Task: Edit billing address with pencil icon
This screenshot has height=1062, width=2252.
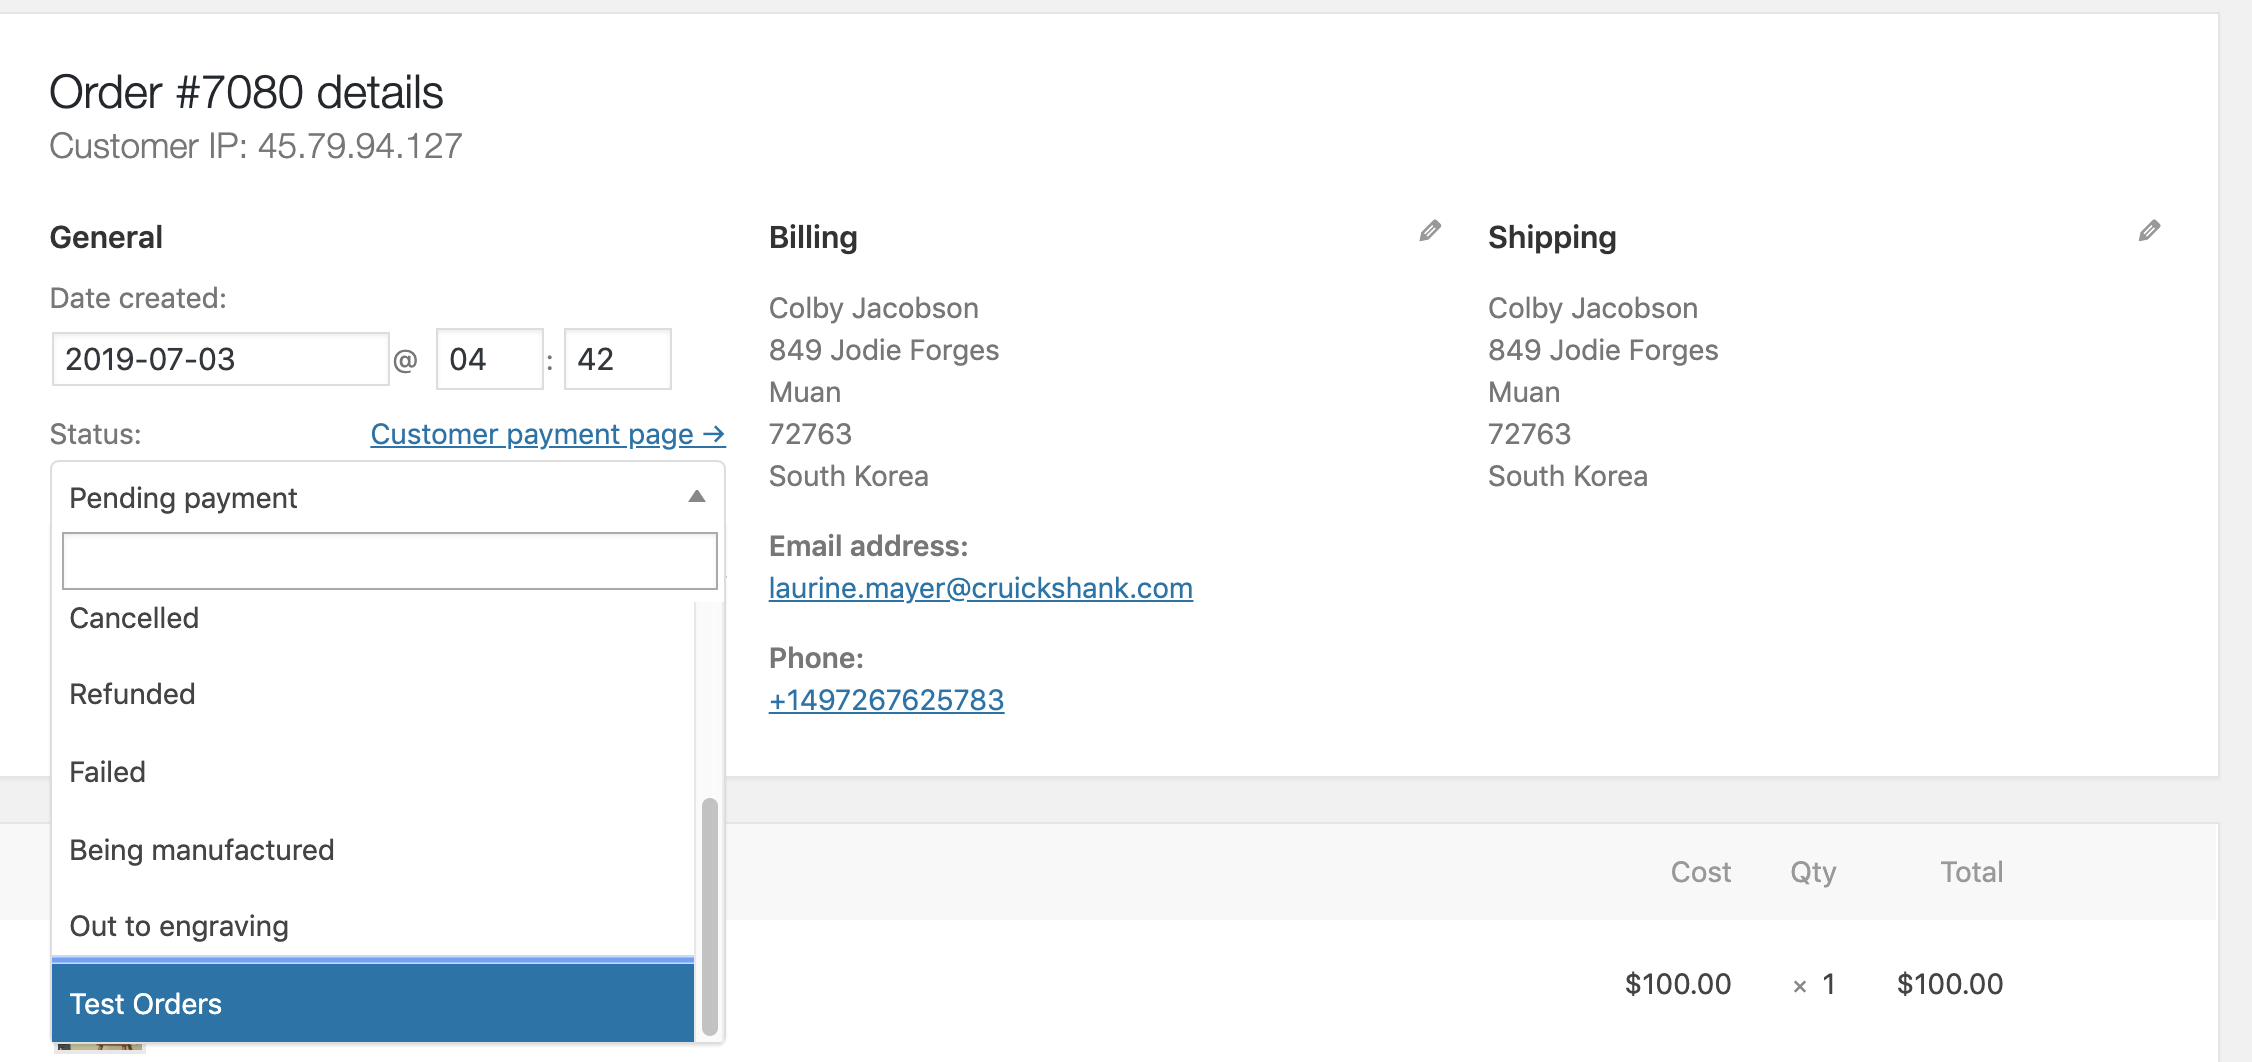Action: click(1430, 231)
